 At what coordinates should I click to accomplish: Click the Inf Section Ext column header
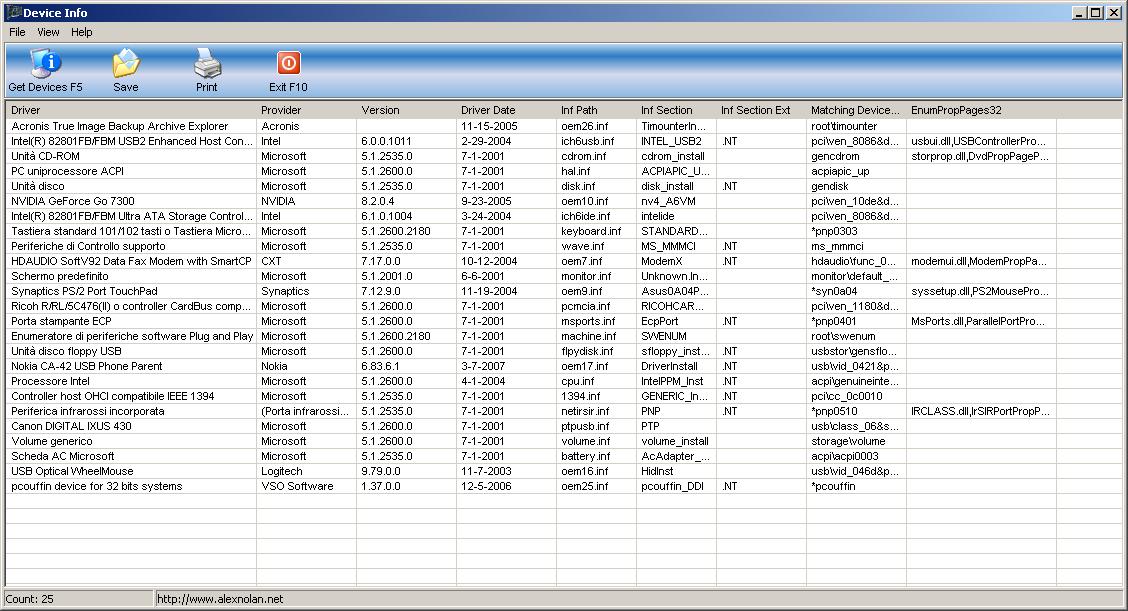pos(761,110)
